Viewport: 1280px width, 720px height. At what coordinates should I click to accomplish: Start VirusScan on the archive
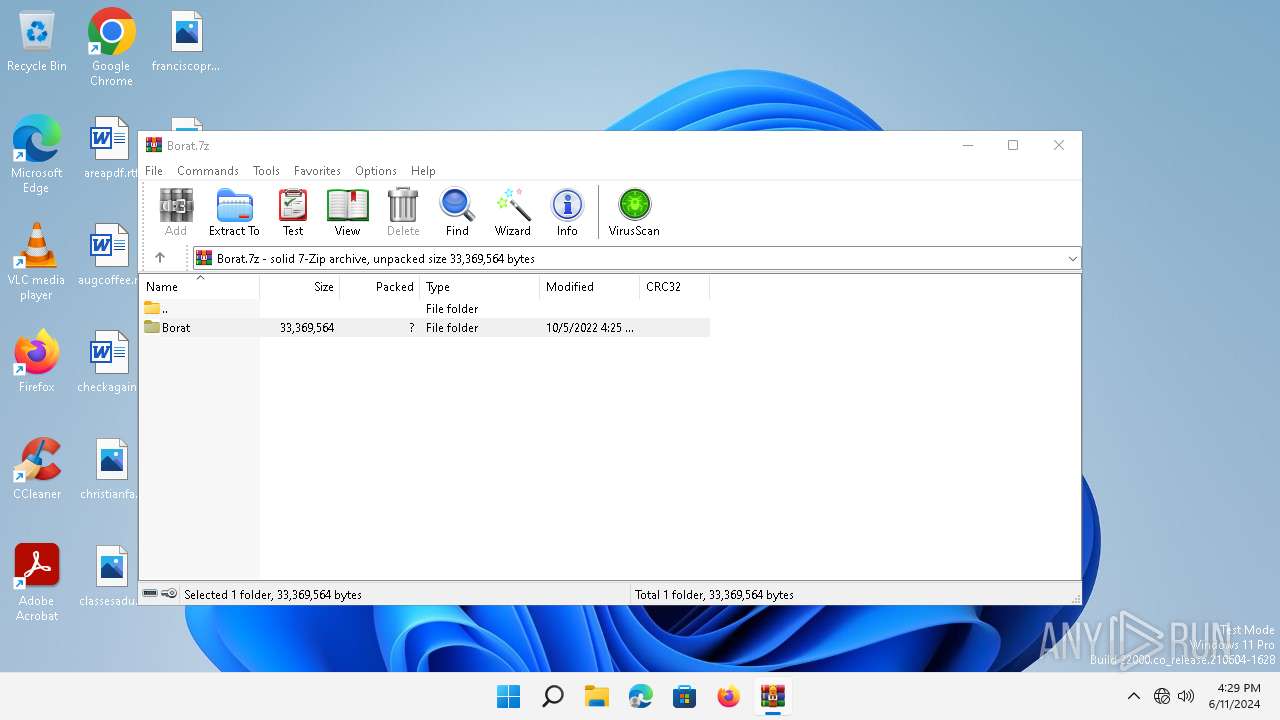[x=634, y=212]
